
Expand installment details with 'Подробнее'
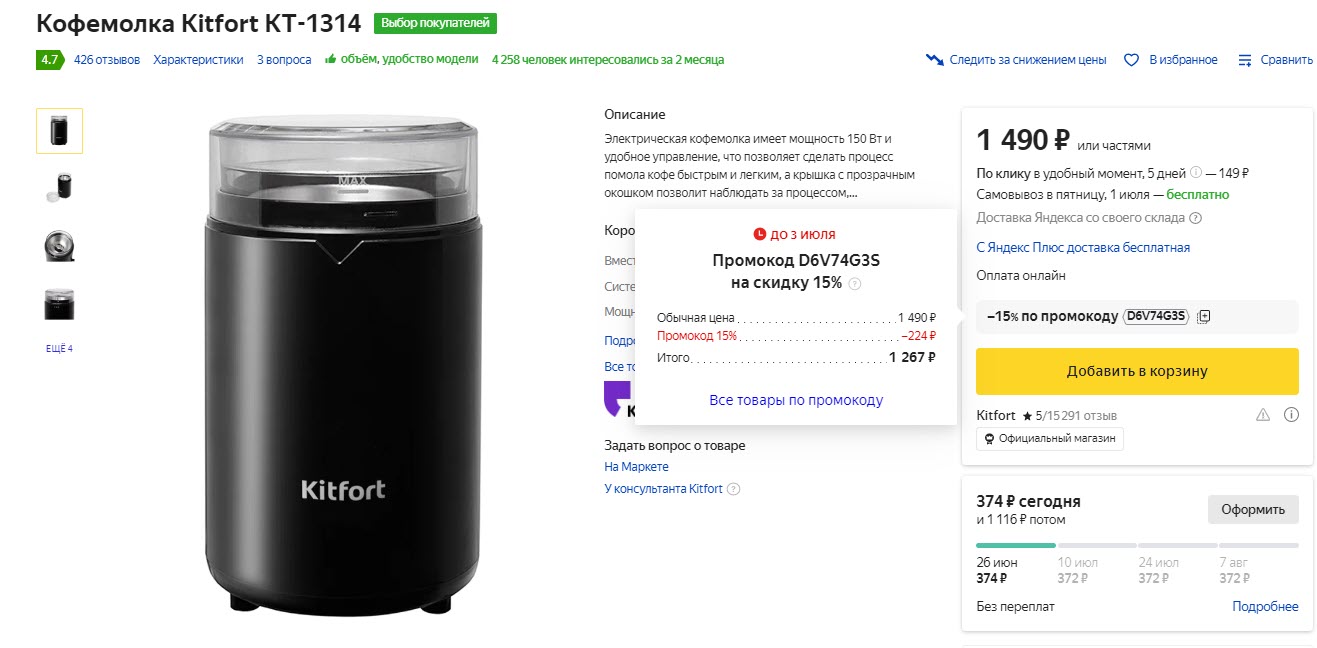coord(1265,606)
